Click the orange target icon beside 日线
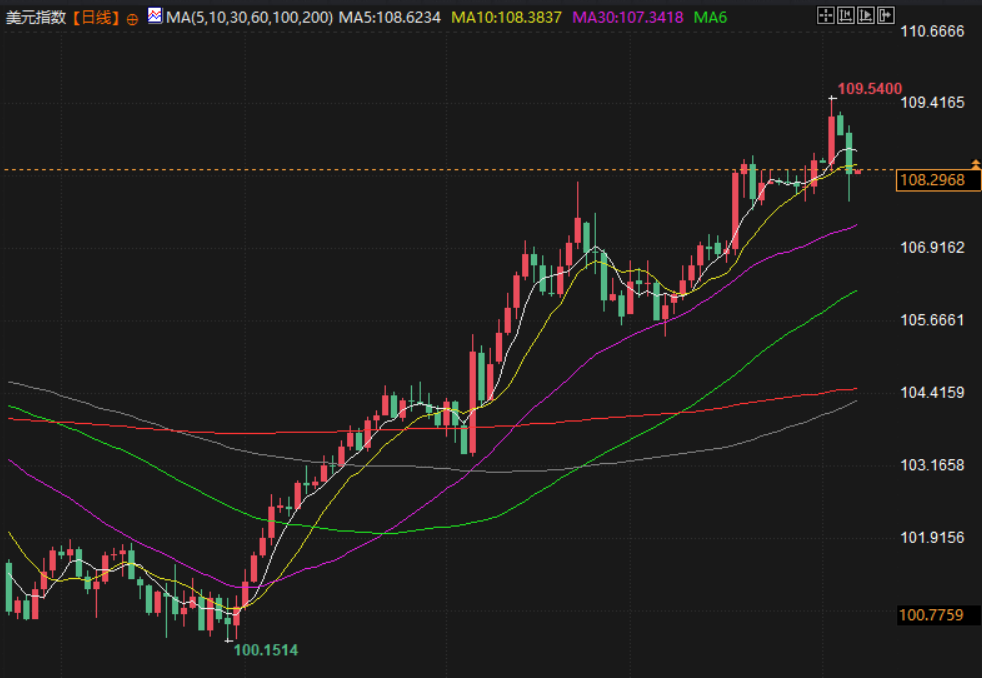This screenshot has height=678, width=982. click(133, 18)
